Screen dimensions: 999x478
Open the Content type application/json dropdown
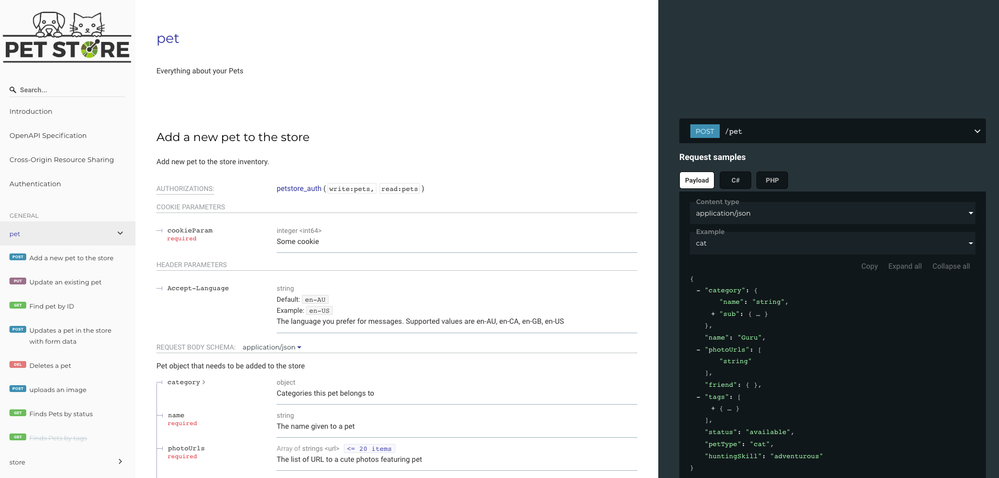(x=832, y=213)
